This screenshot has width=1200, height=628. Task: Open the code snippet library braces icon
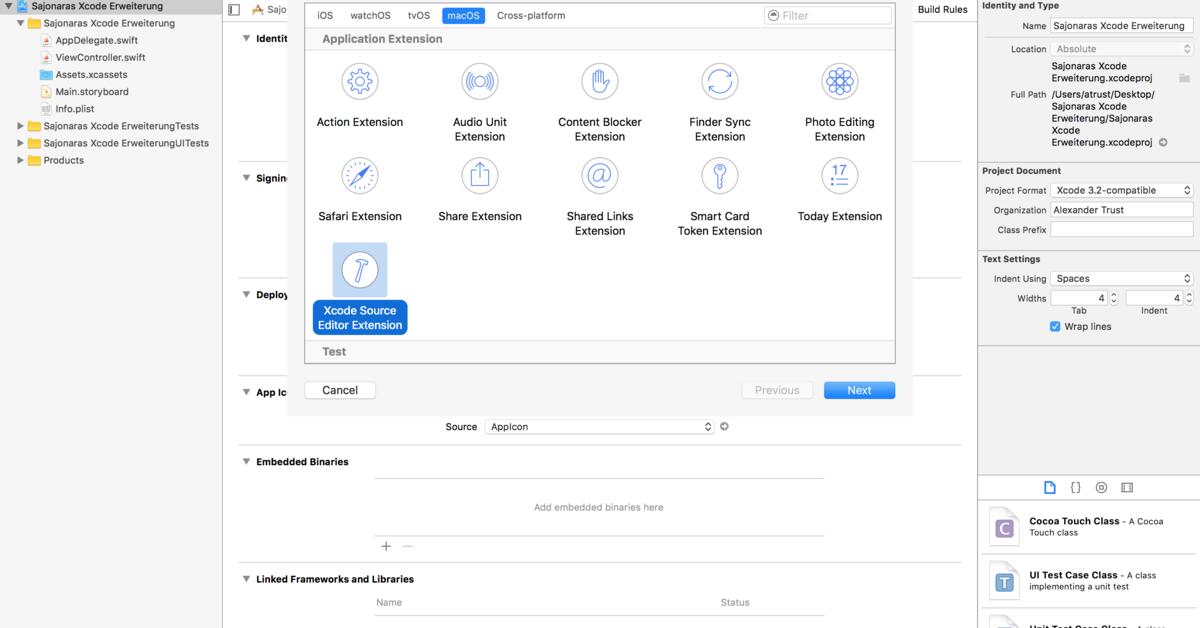tap(1076, 487)
